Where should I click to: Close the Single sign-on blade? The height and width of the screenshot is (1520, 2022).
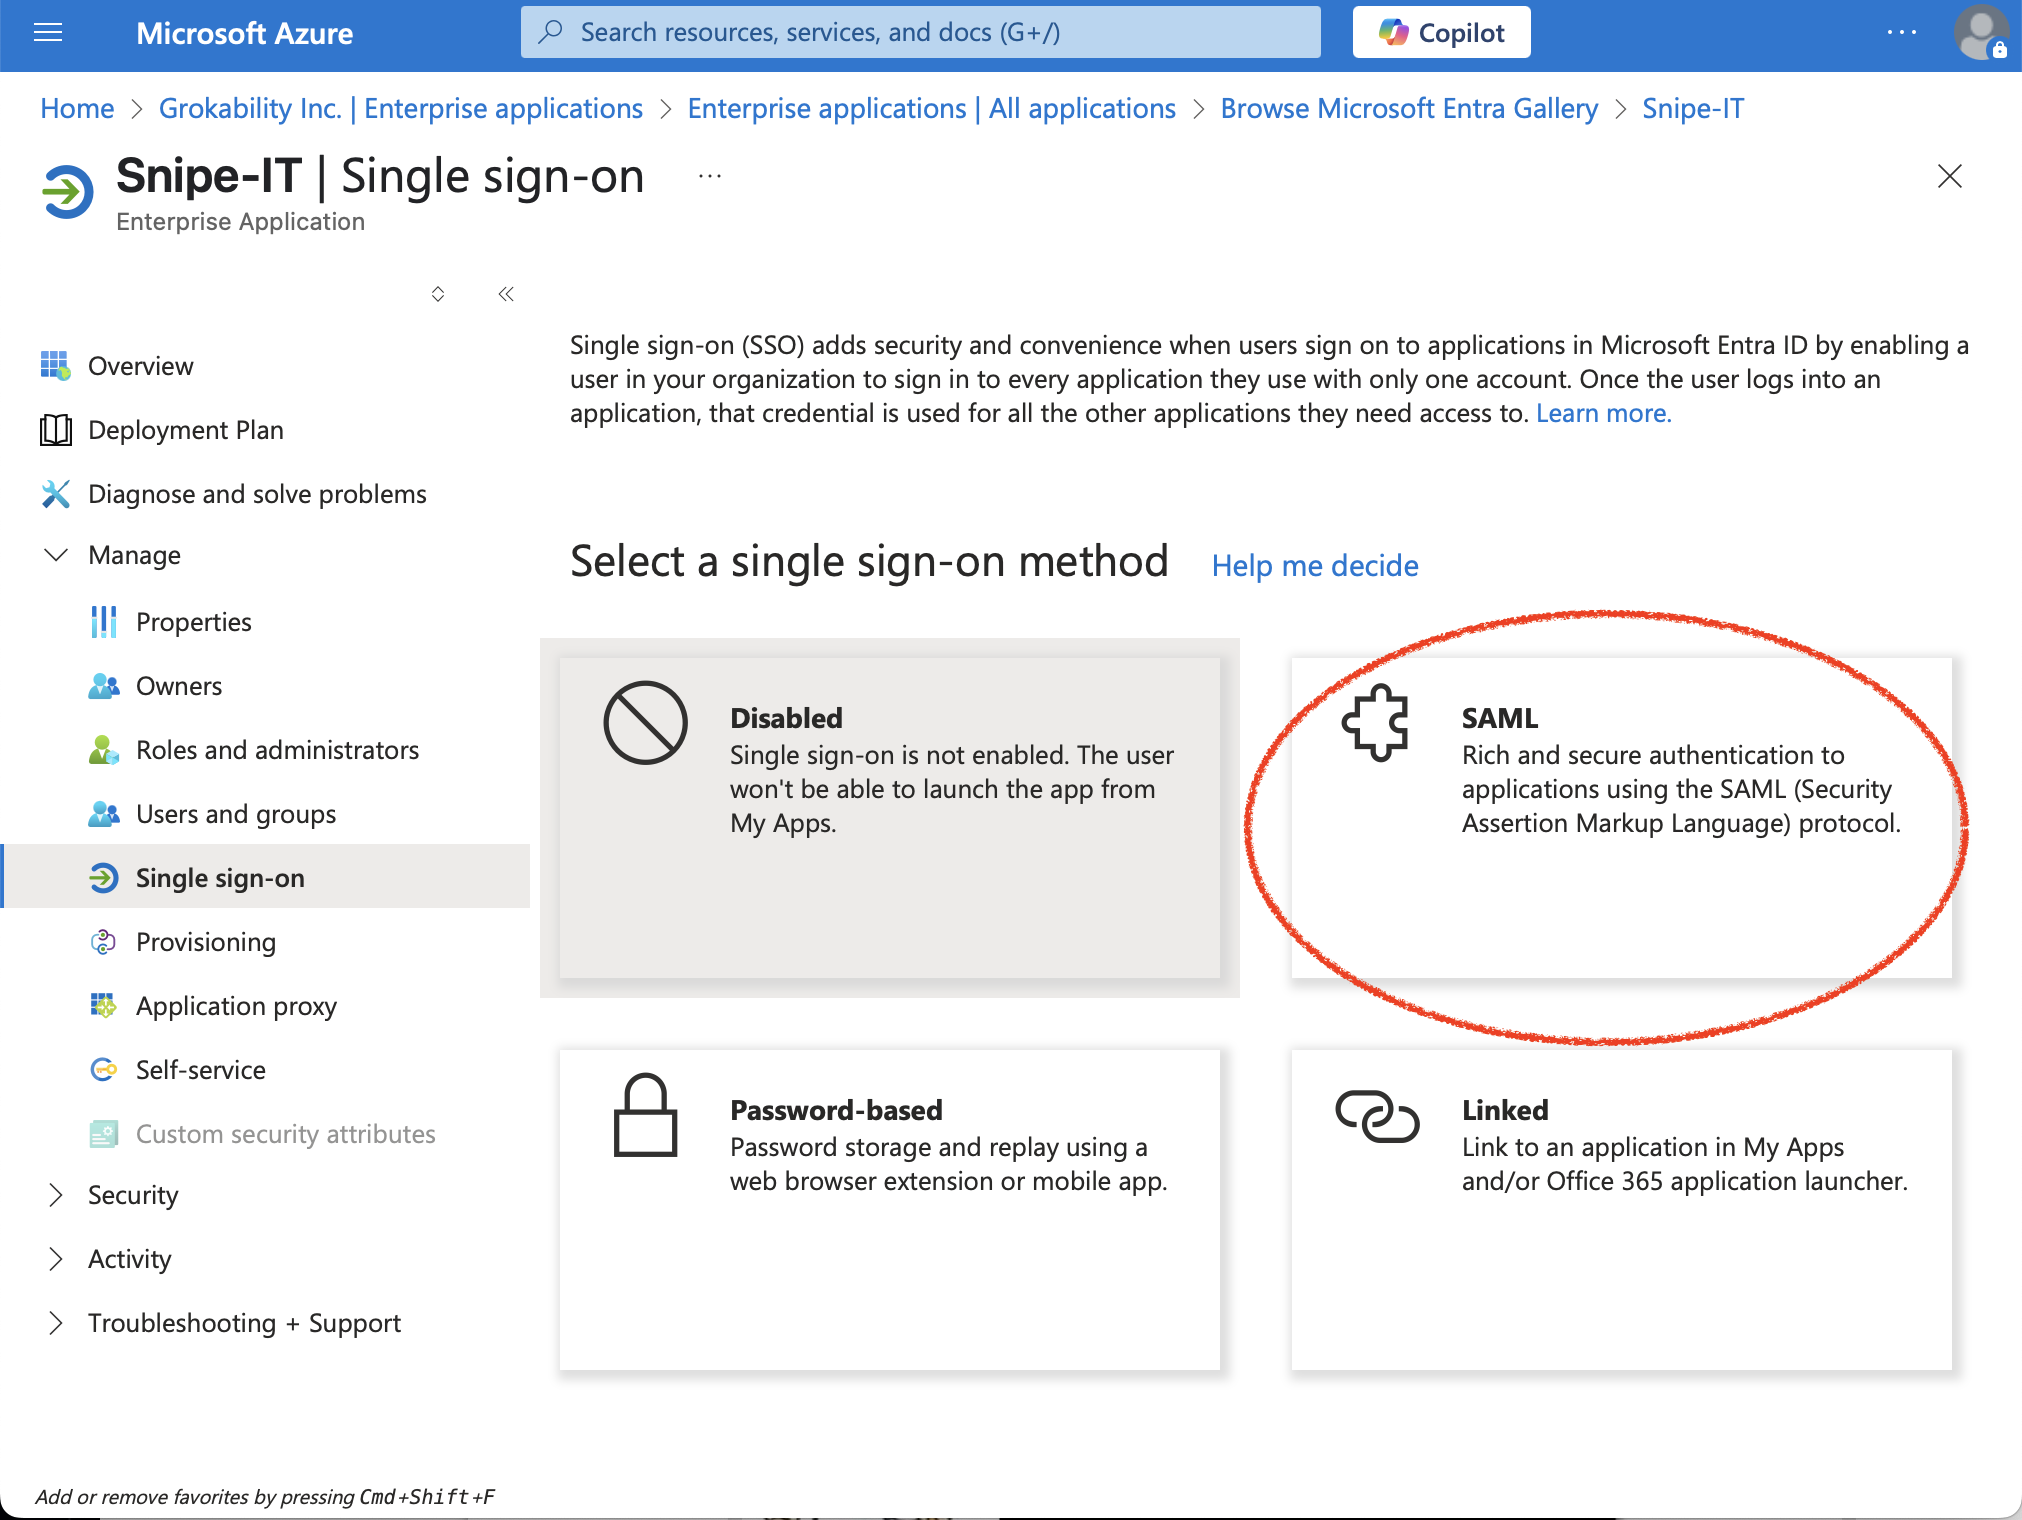point(1949,176)
